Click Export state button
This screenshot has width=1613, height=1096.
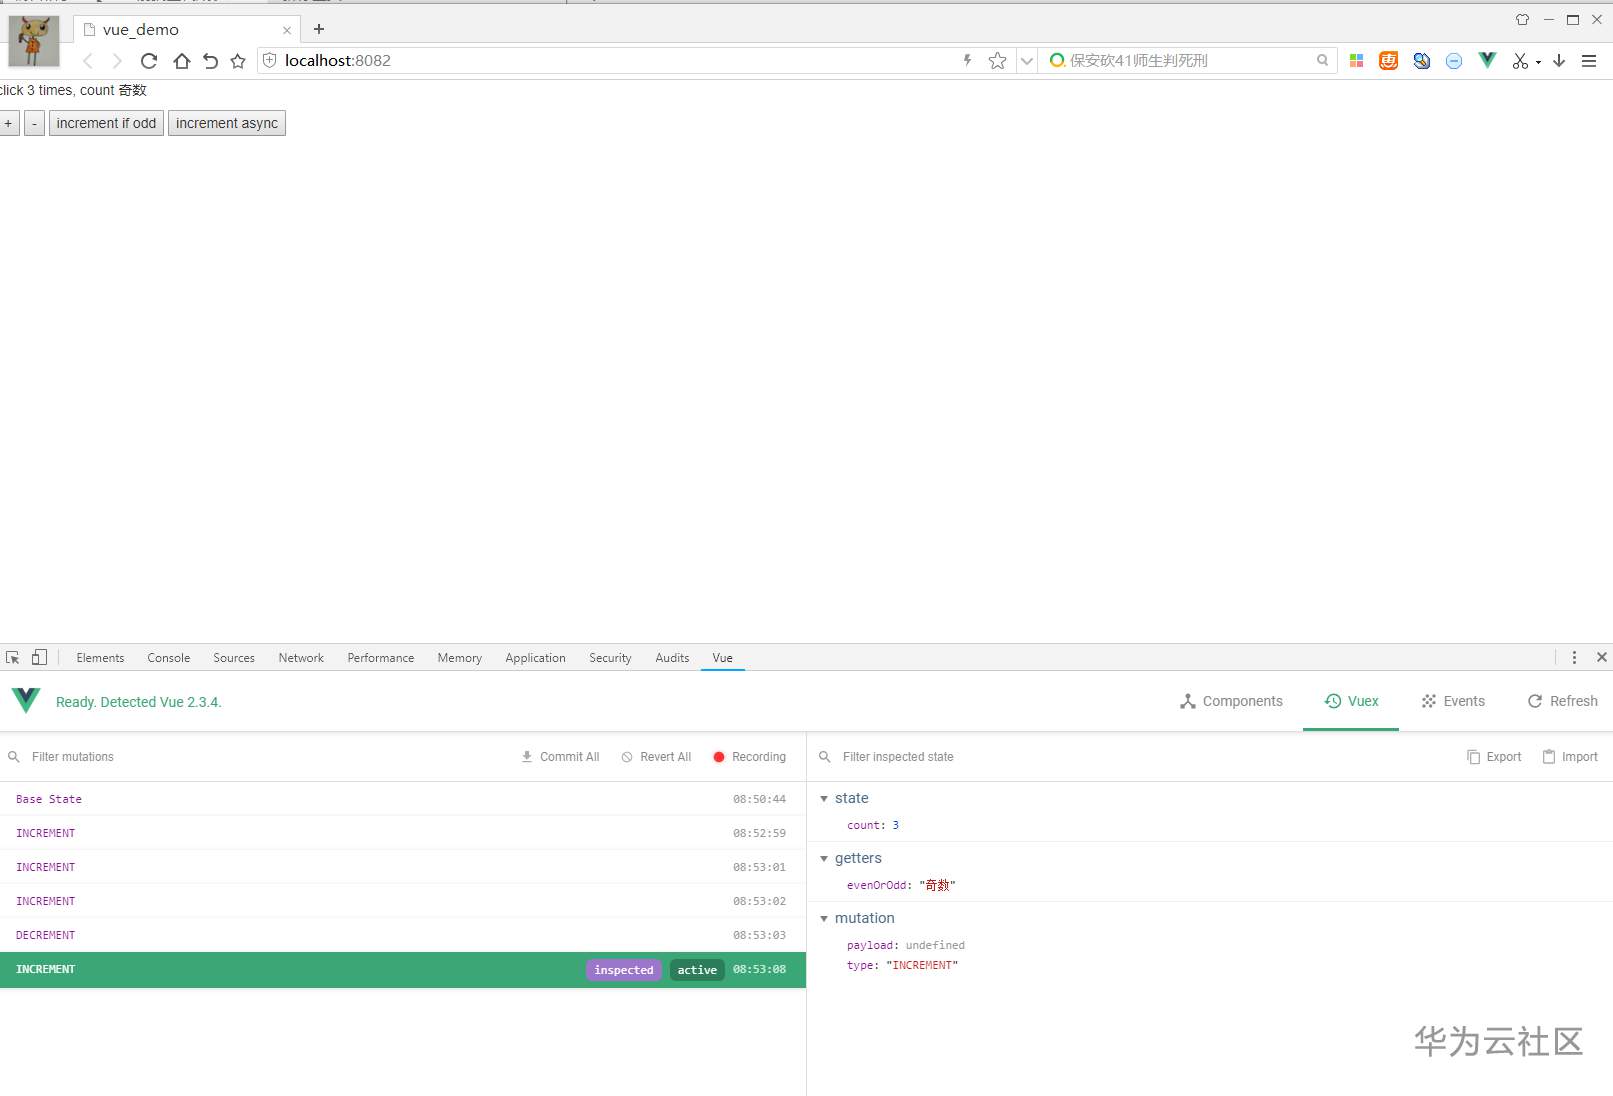click(1494, 757)
